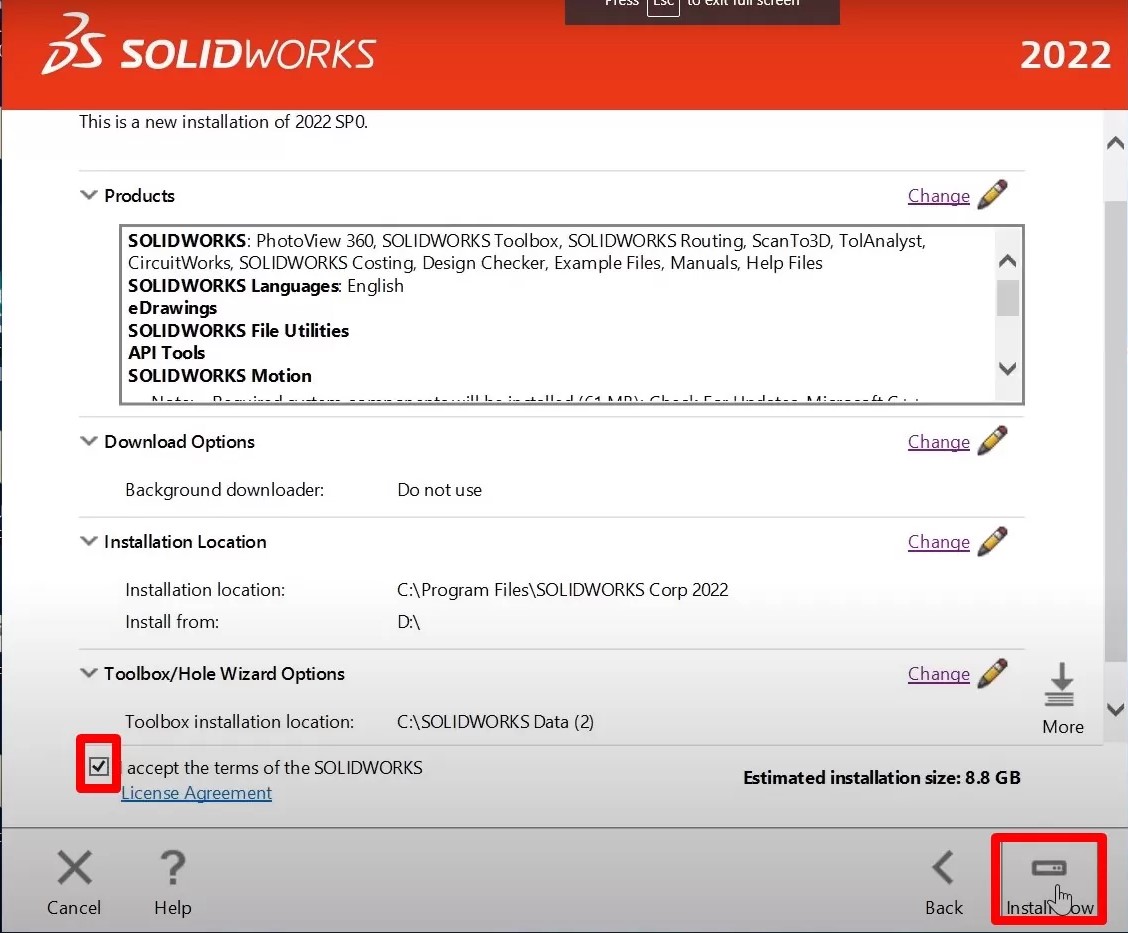Collapse the Installation Location section
Image resolution: width=1128 pixels, height=933 pixels.
88,541
